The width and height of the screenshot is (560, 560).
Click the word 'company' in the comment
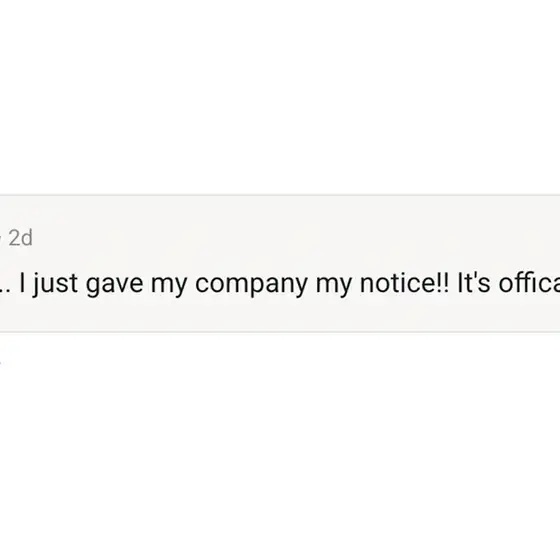pos(251,284)
